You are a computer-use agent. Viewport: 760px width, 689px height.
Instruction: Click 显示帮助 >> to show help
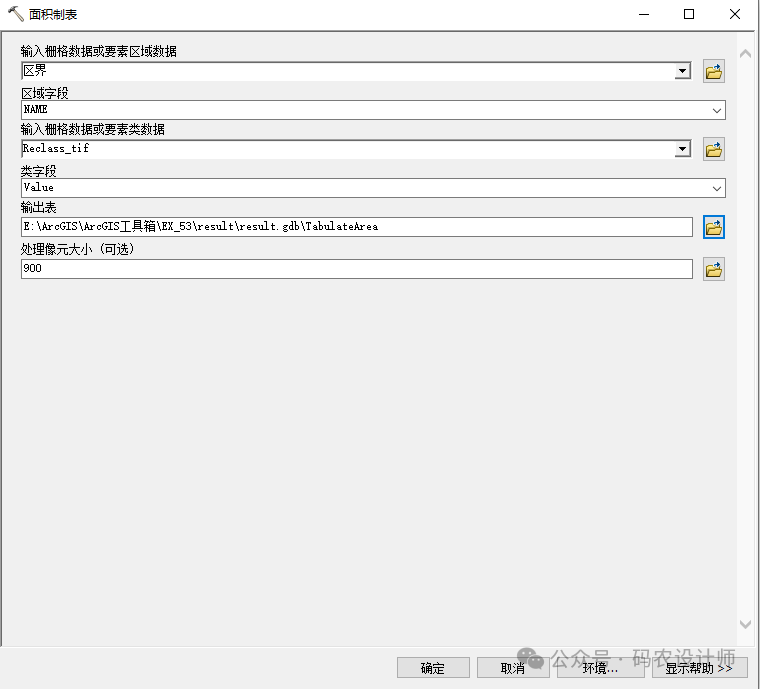[x=699, y=668]
